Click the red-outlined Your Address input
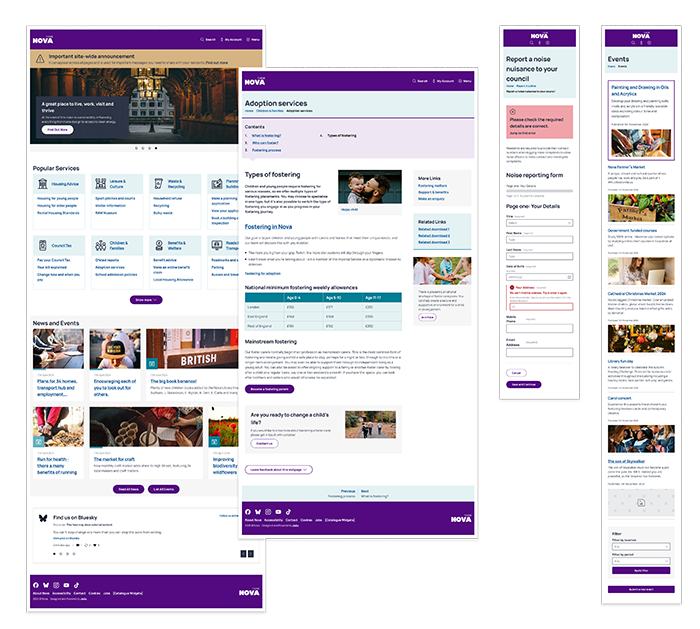 [542, 307]
